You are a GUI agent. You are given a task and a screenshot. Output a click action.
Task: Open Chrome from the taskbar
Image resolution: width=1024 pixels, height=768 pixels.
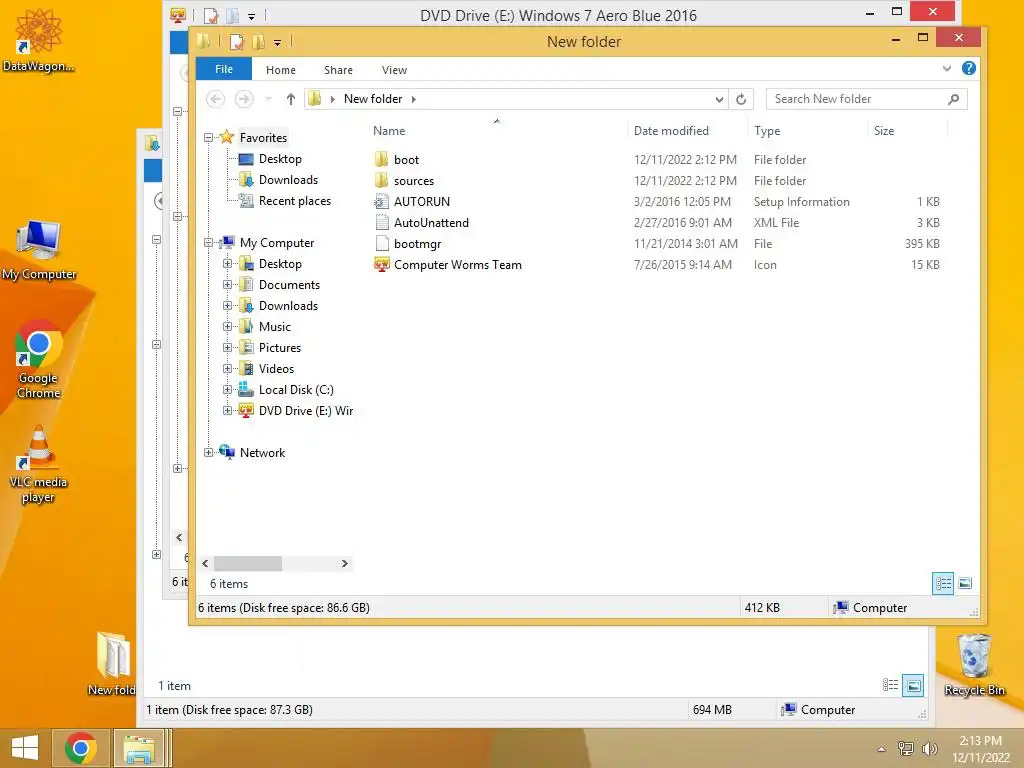80,748
